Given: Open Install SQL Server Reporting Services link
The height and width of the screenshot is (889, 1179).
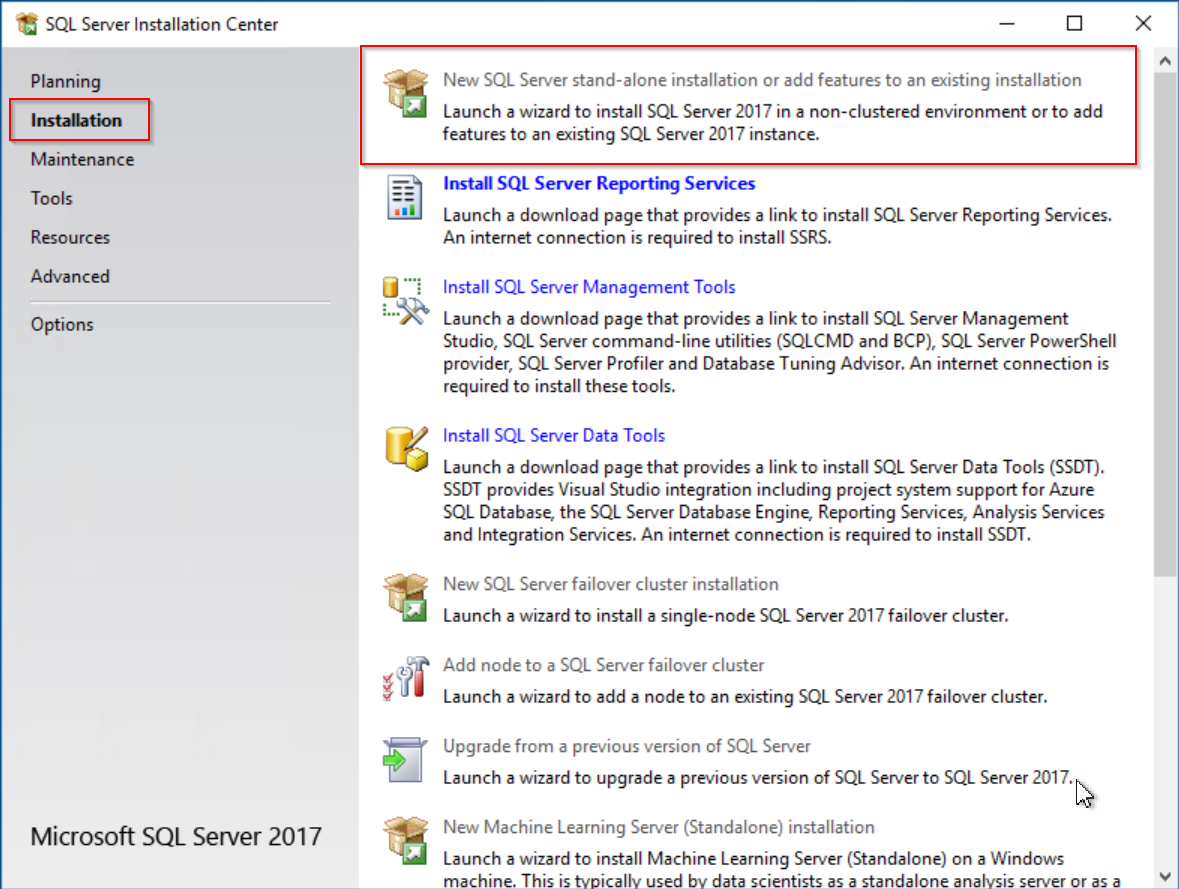Looking at the screenshot, I should coord(599,183).
